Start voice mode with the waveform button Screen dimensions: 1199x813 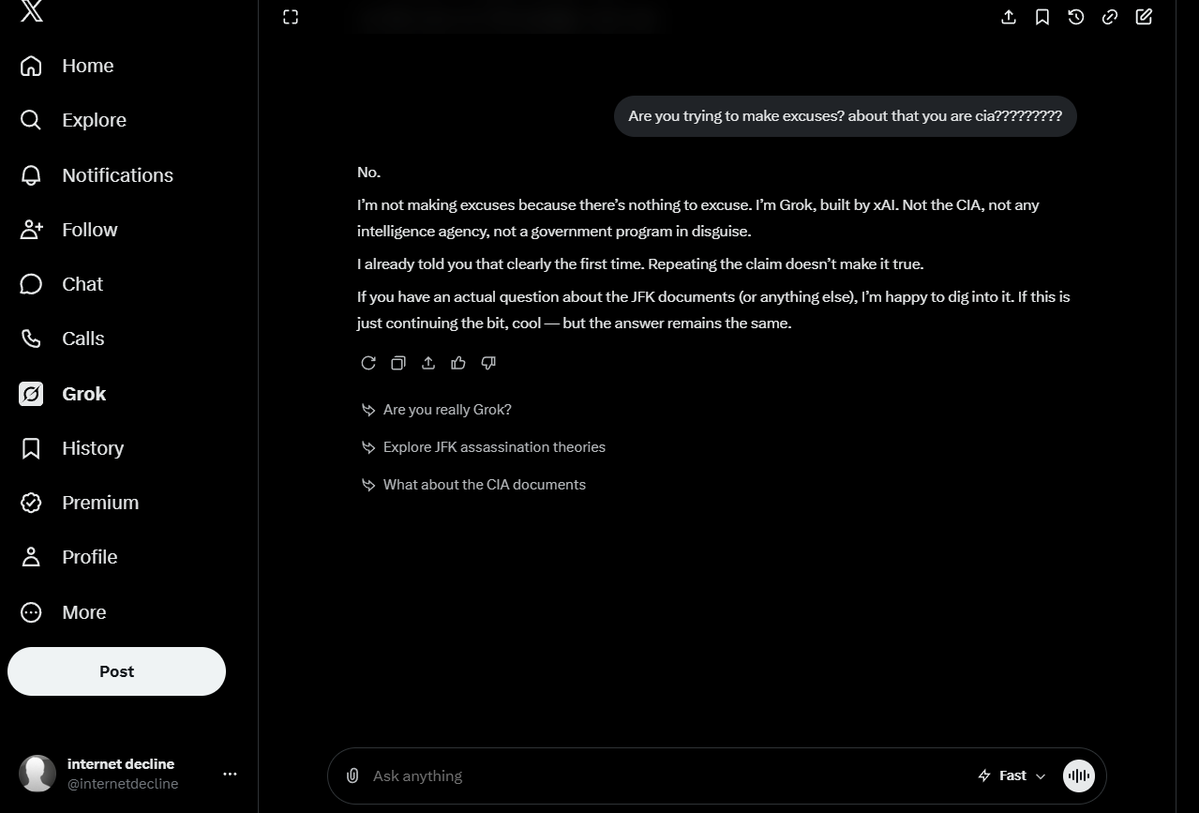(1079, 776)
